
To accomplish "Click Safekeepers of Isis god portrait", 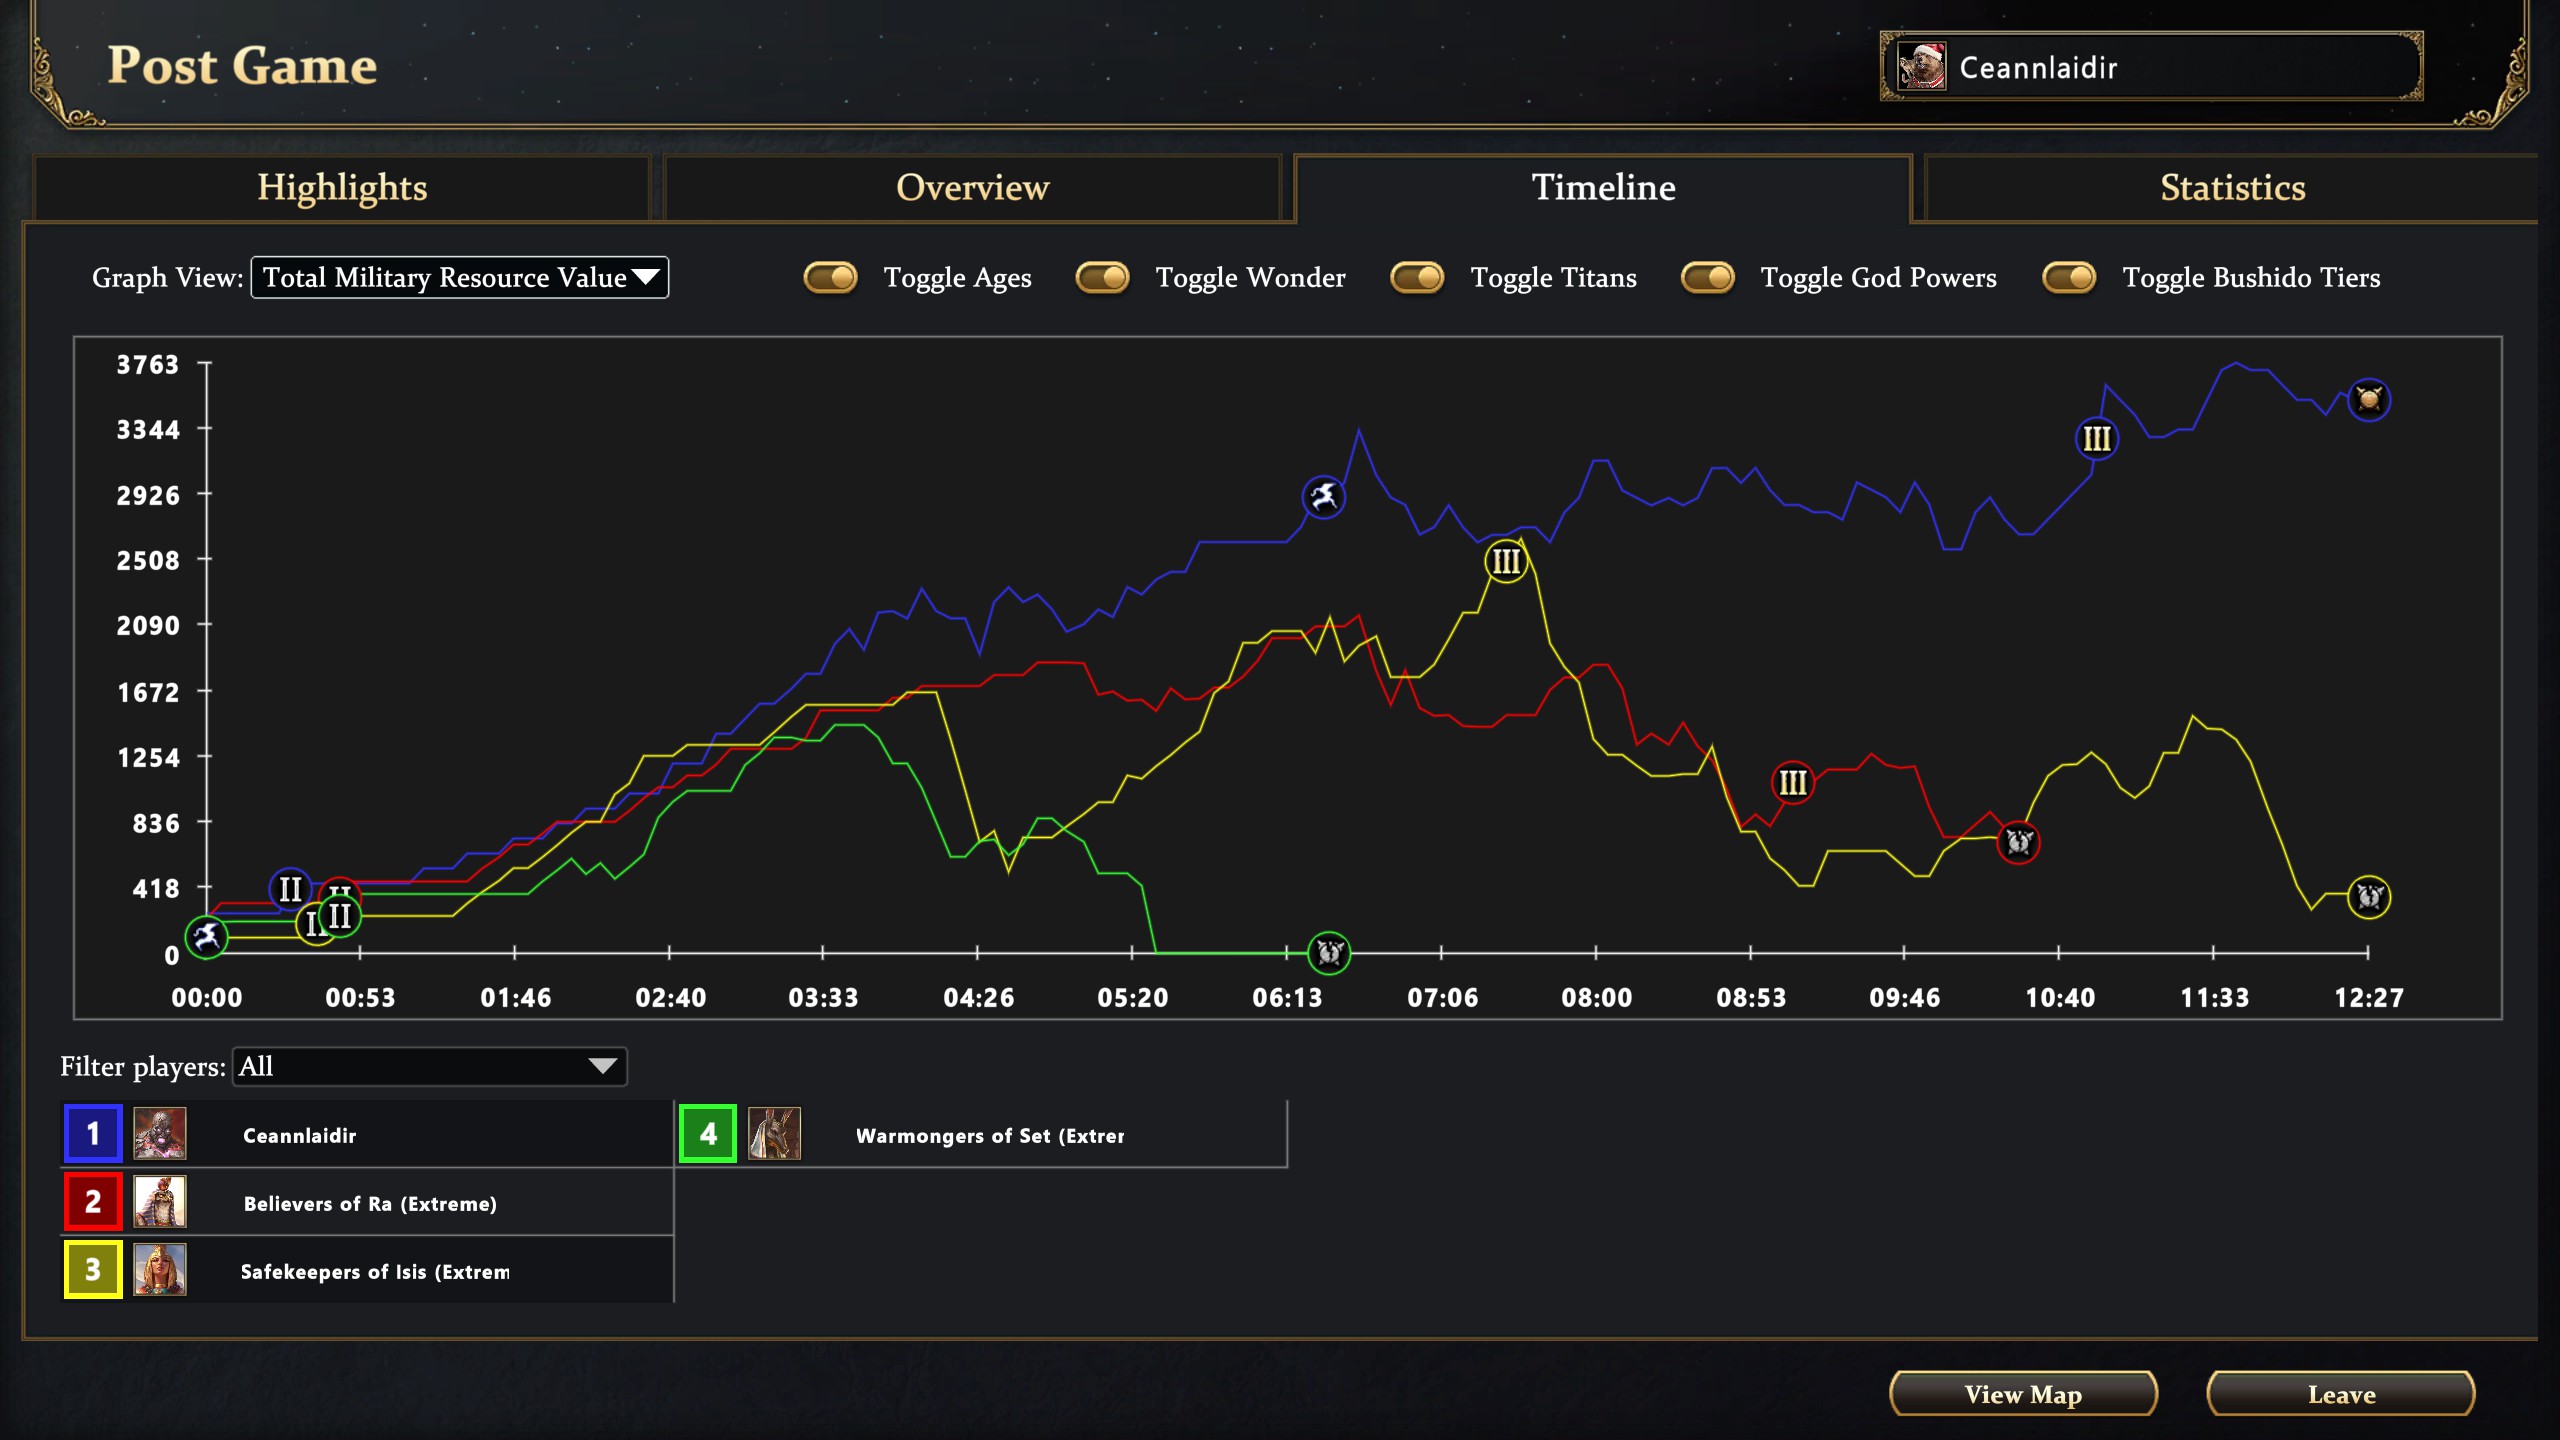I will 160,1270.
